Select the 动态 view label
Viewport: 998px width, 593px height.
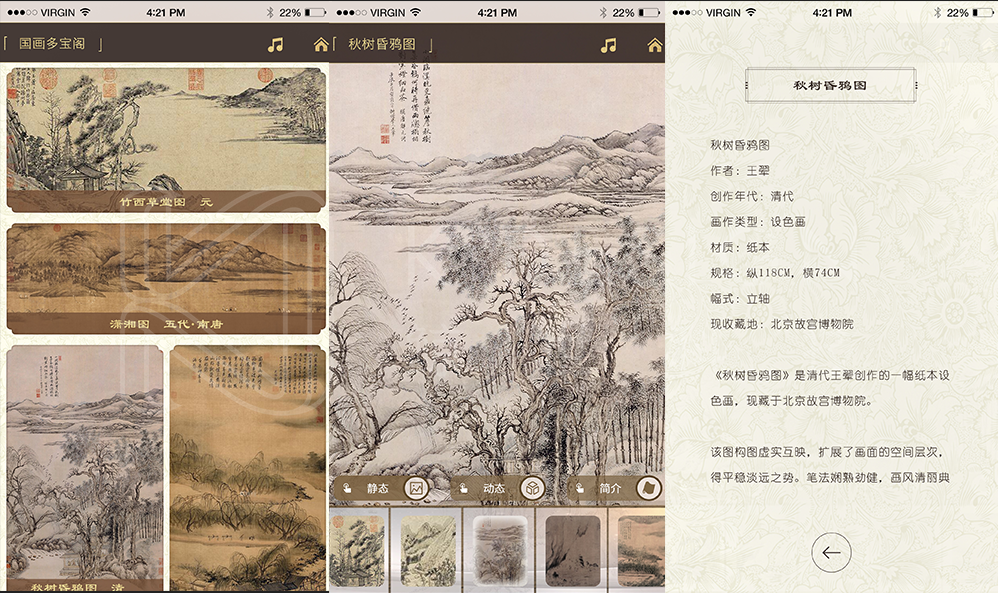(494, 488)
